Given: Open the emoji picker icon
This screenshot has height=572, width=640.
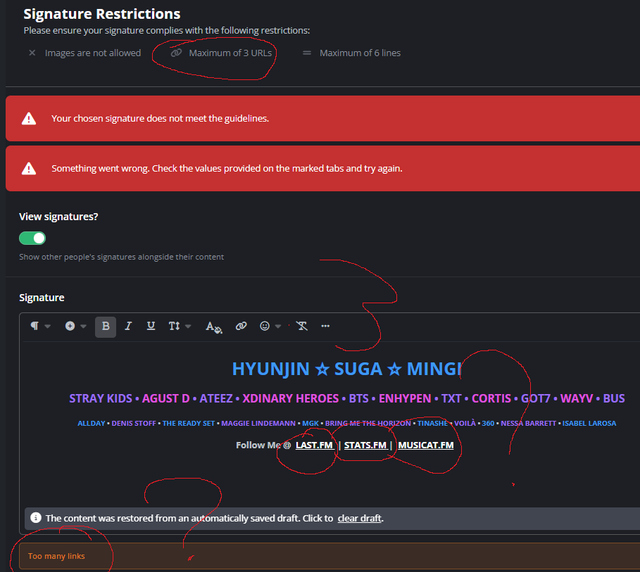Looking at the screenshot, I should pyautogui.click(x=265, y=326).
